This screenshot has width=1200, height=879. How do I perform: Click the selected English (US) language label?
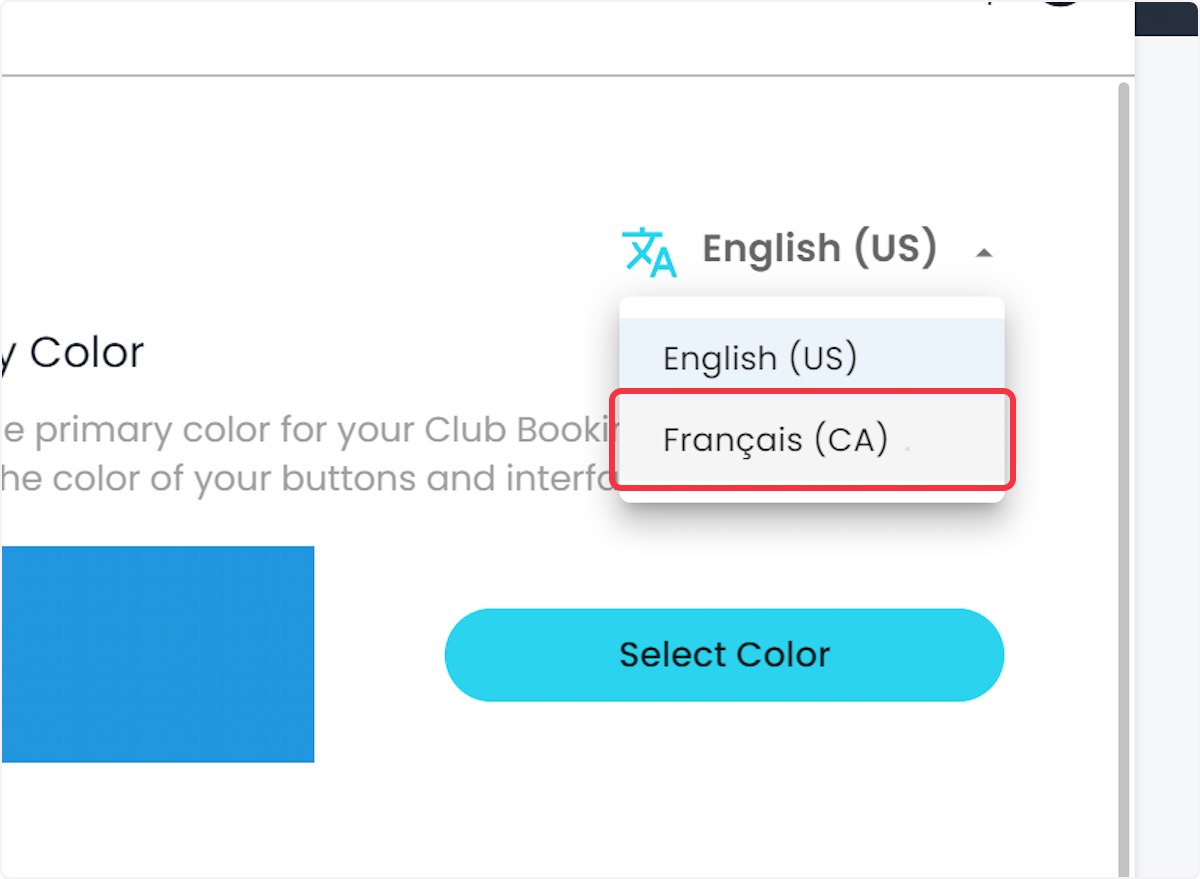pos(819,249)
